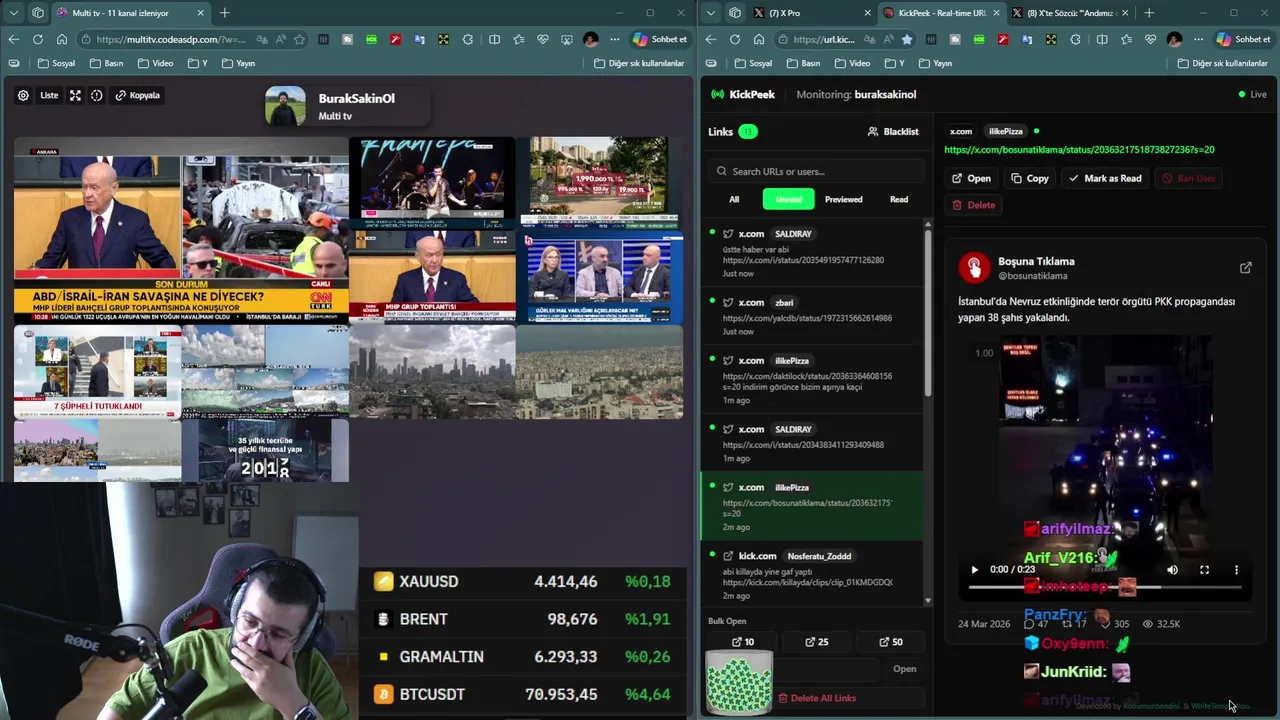Viewport: 1280px width, 720px height.
Task: Open Sohbet et Copilot in left window
Action: click(x=660, y=39)
